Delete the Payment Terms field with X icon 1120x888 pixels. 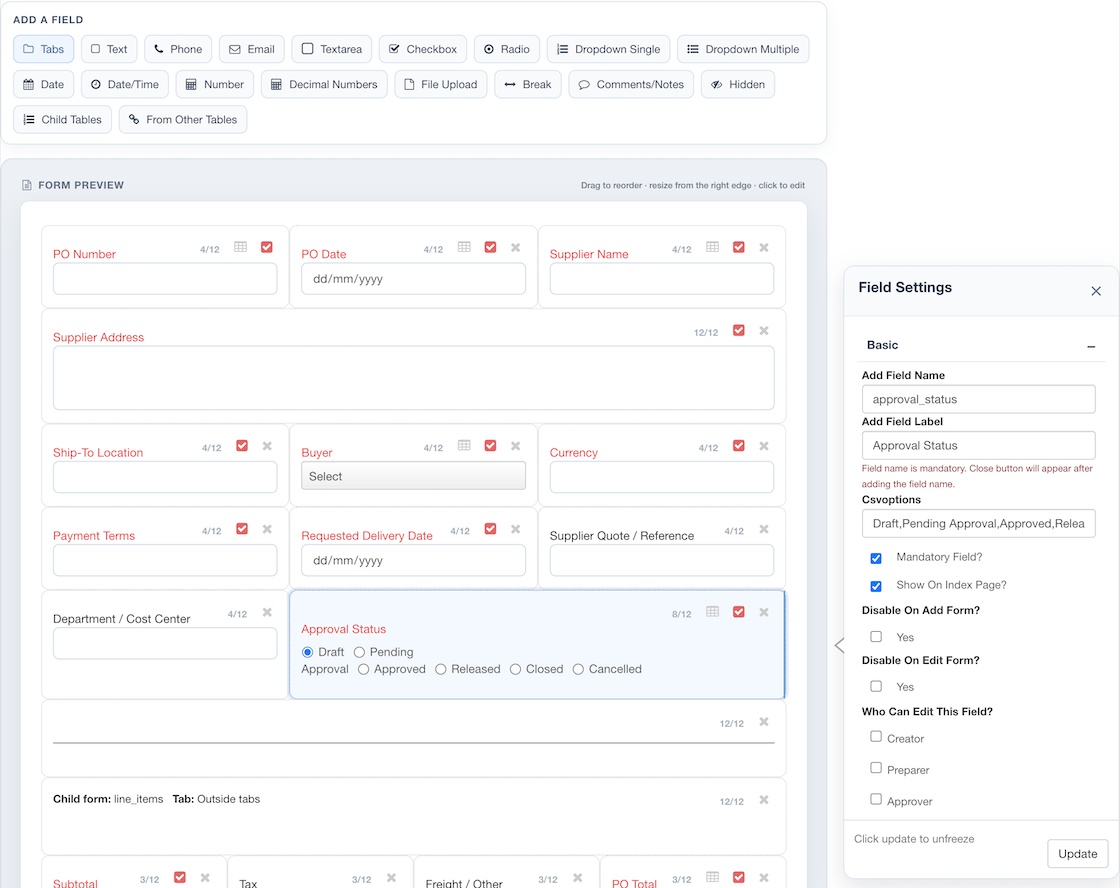click(267, 529)
